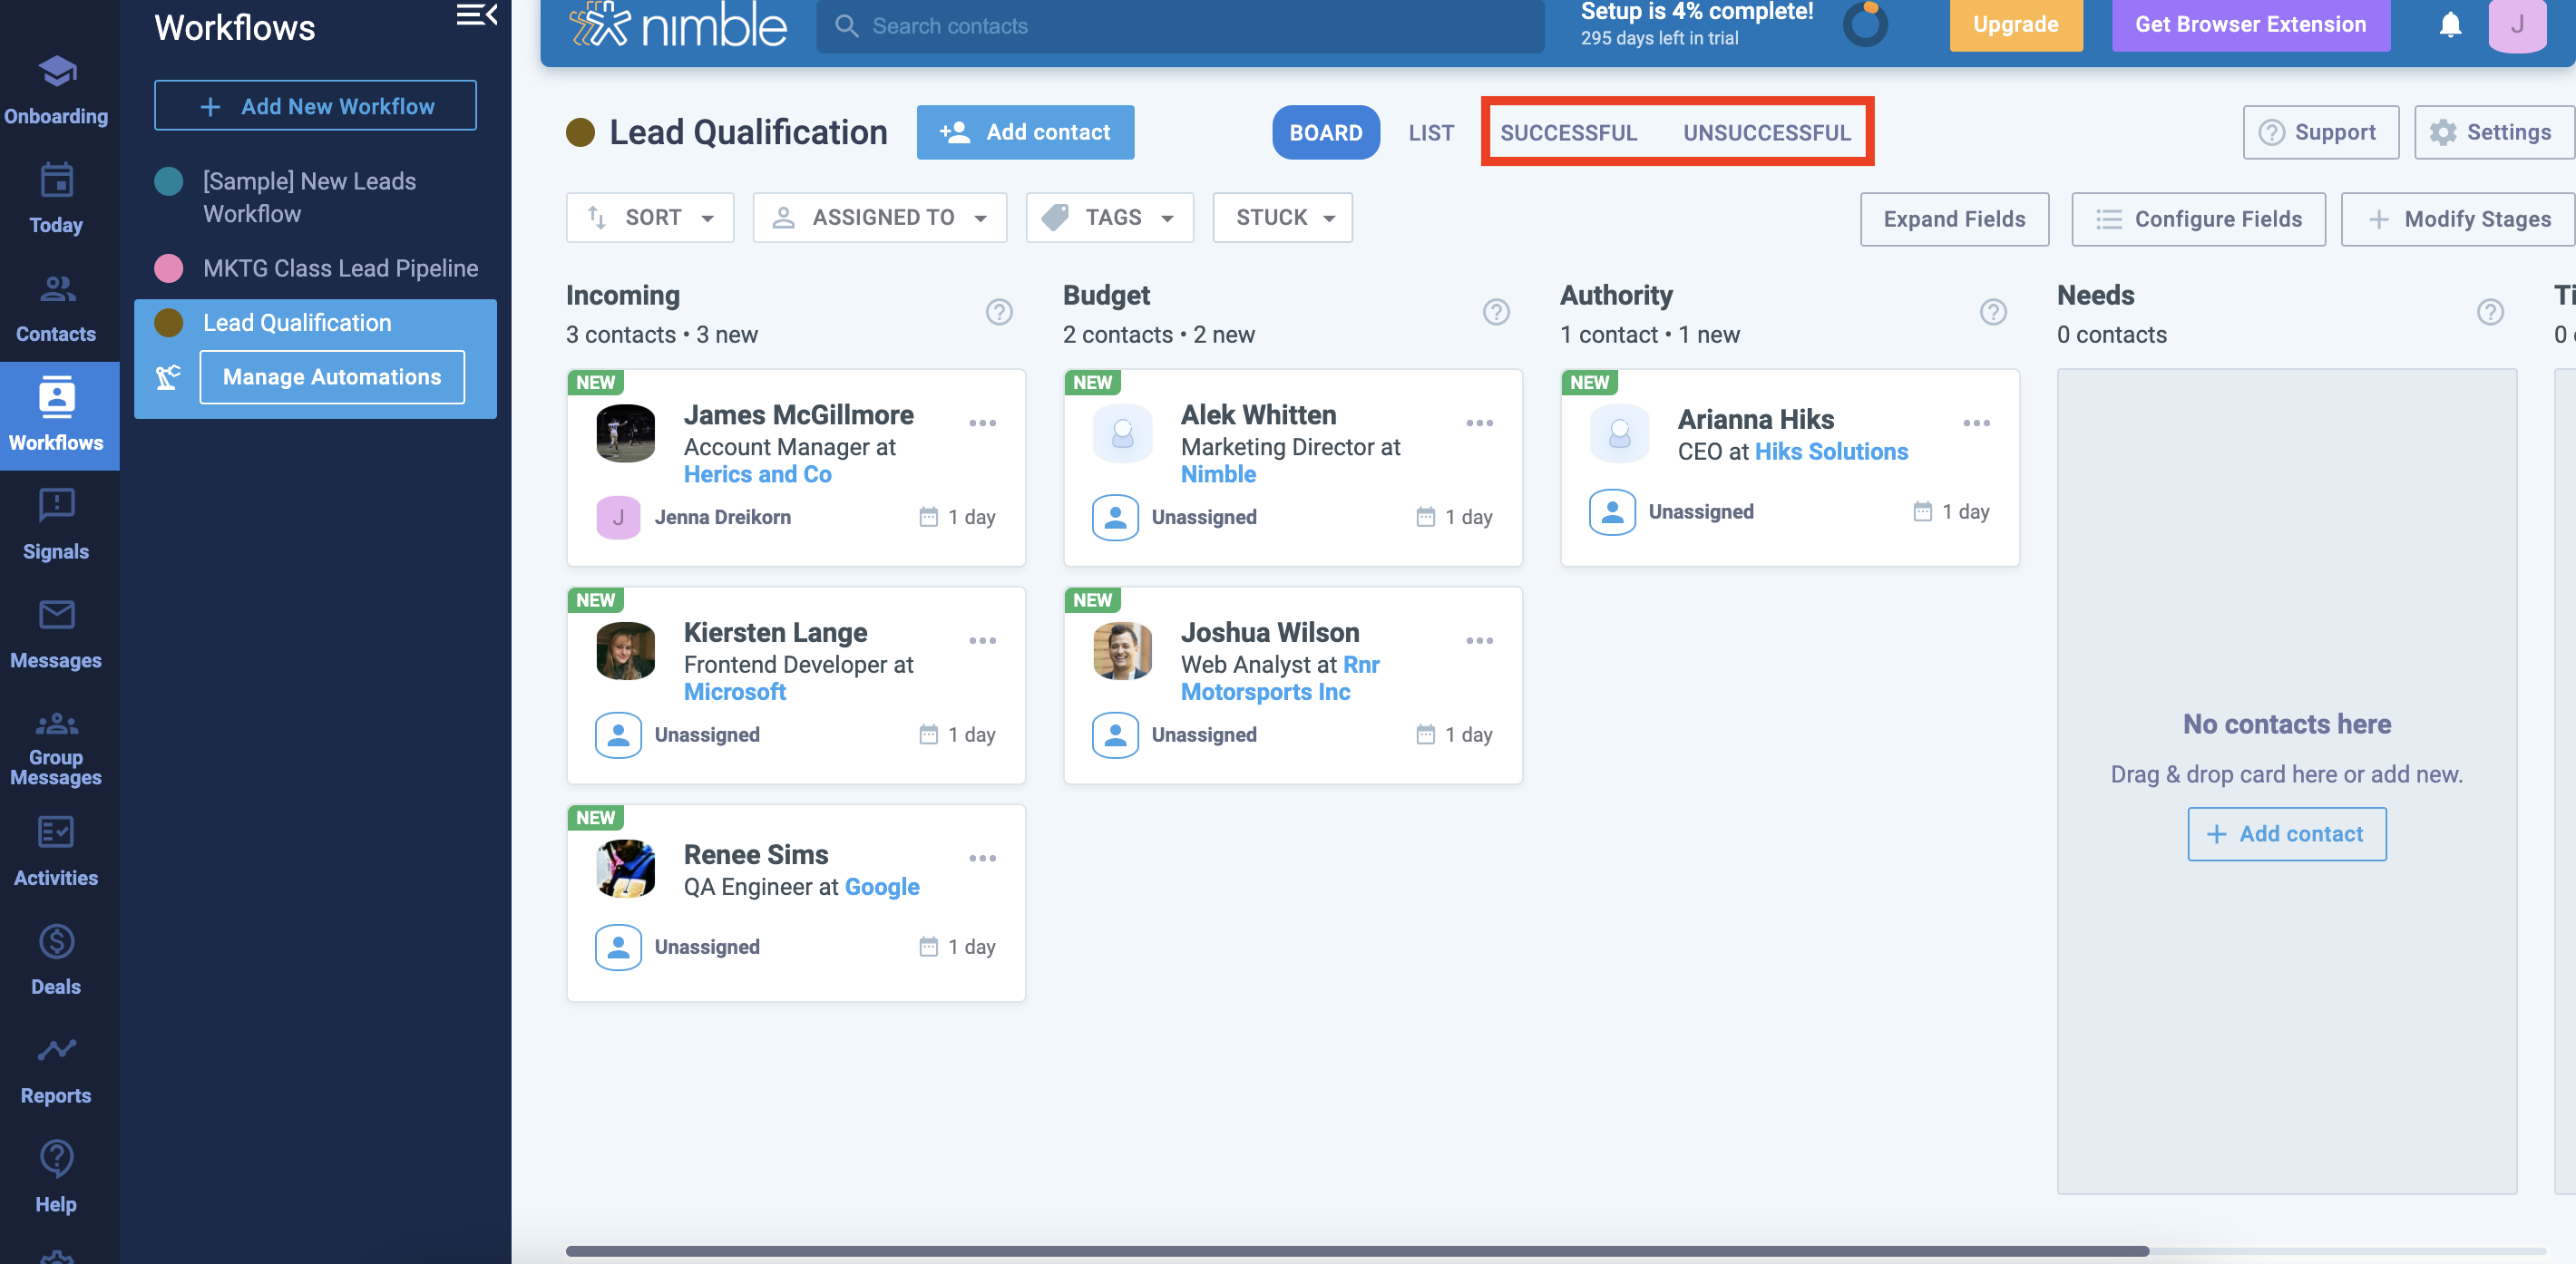The width and height of the screenshot is (2576, 1264).
Task: Expand the ASSIGNED TO filter
Action: tap(880, 218)
